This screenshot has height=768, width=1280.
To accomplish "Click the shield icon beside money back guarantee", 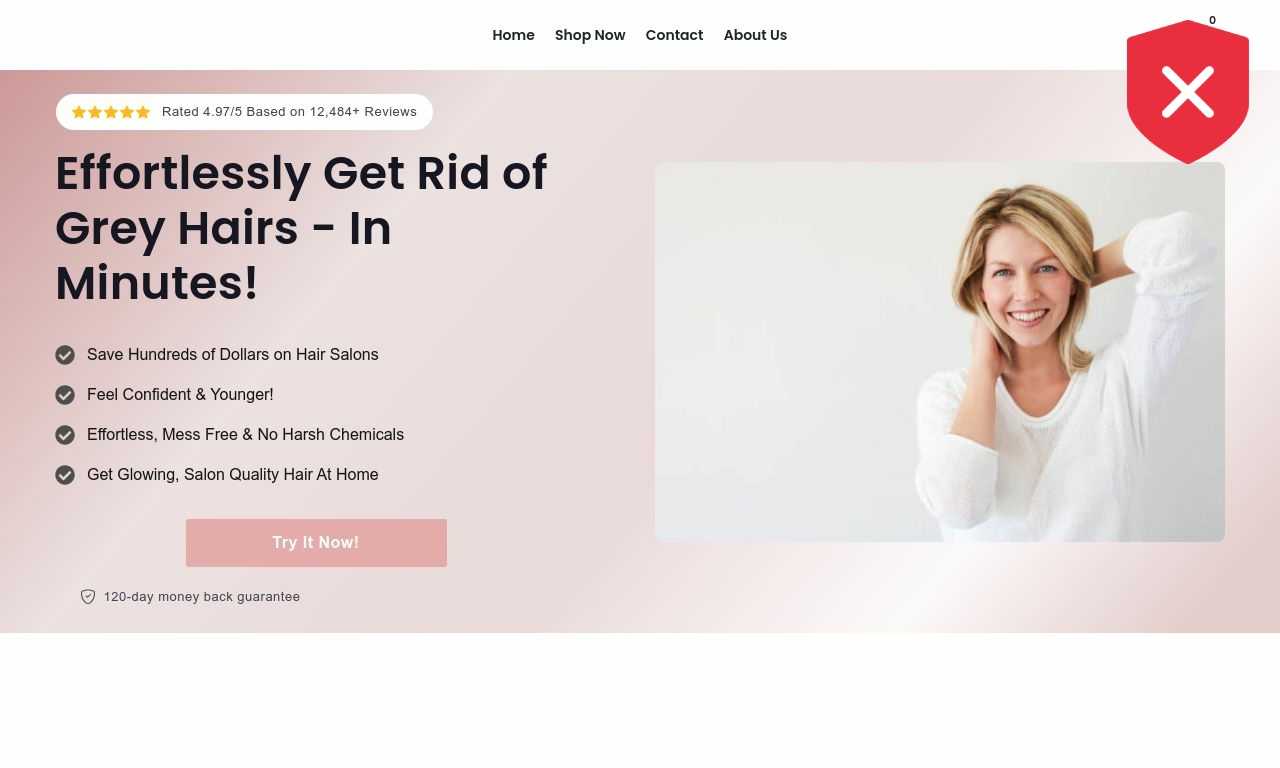I will click(x=88, y=597).
